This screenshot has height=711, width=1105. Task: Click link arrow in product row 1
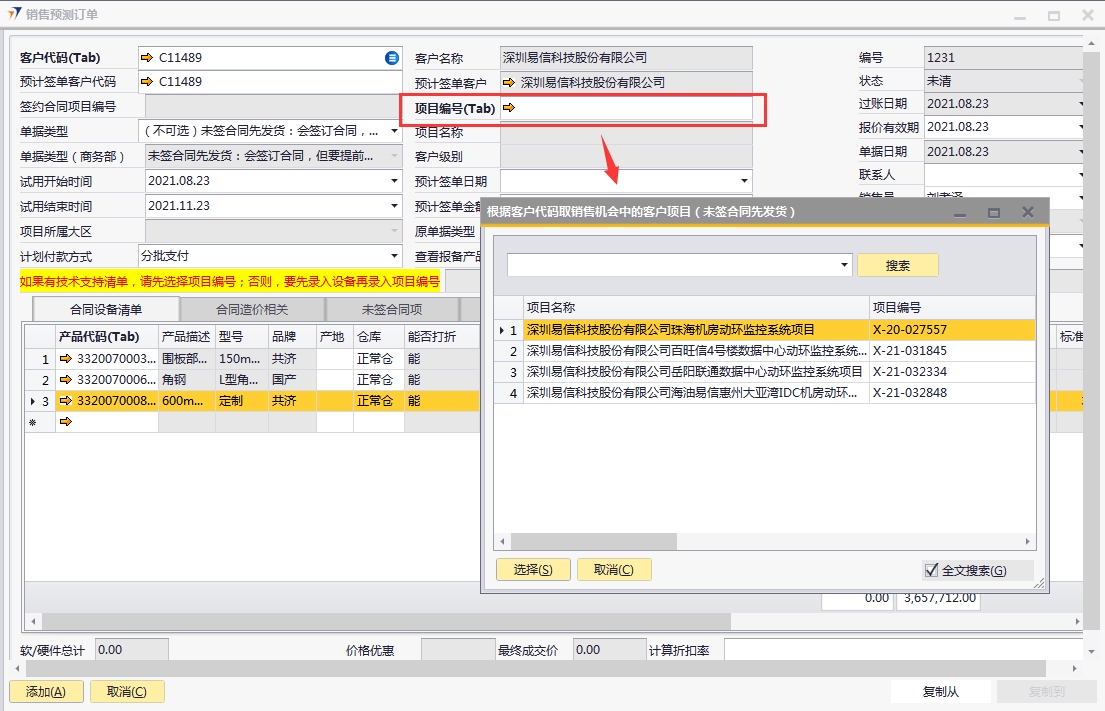click(x=66, y=359)
